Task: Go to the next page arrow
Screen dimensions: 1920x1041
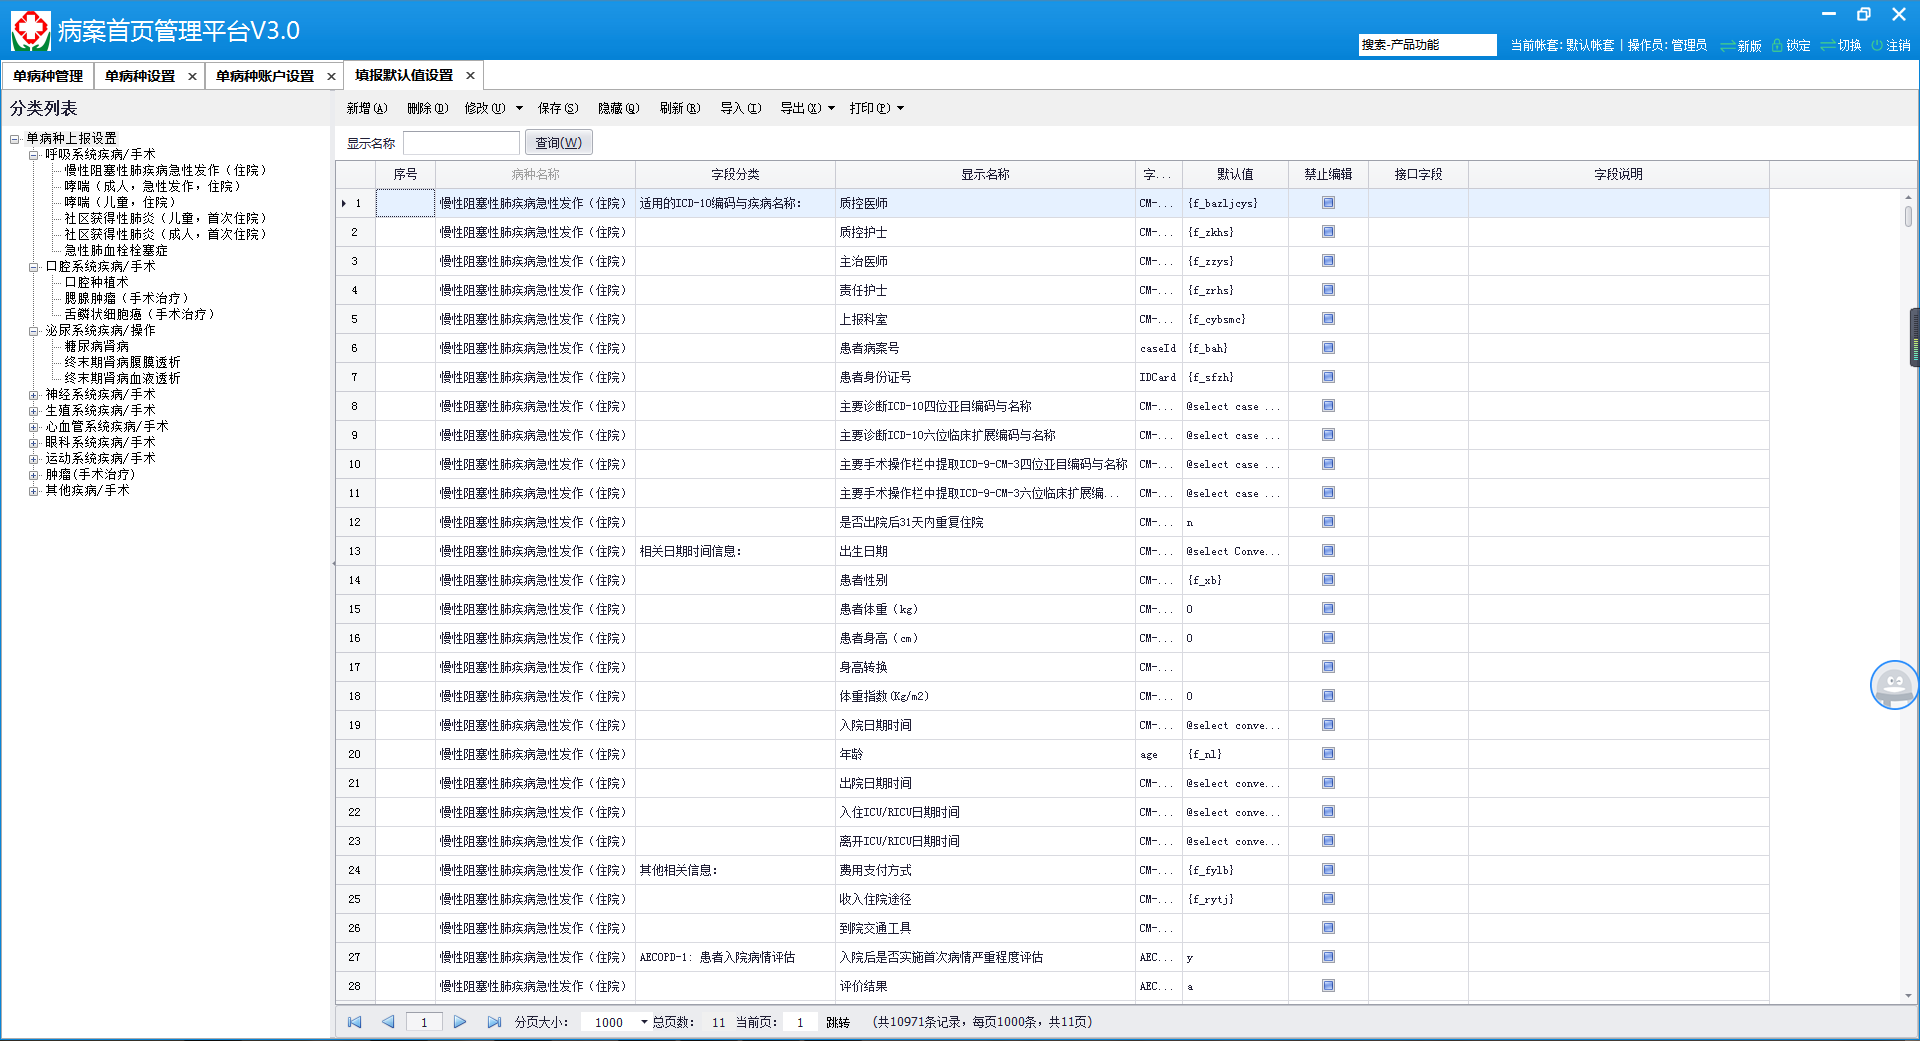Action: [x=460, y=1022]
